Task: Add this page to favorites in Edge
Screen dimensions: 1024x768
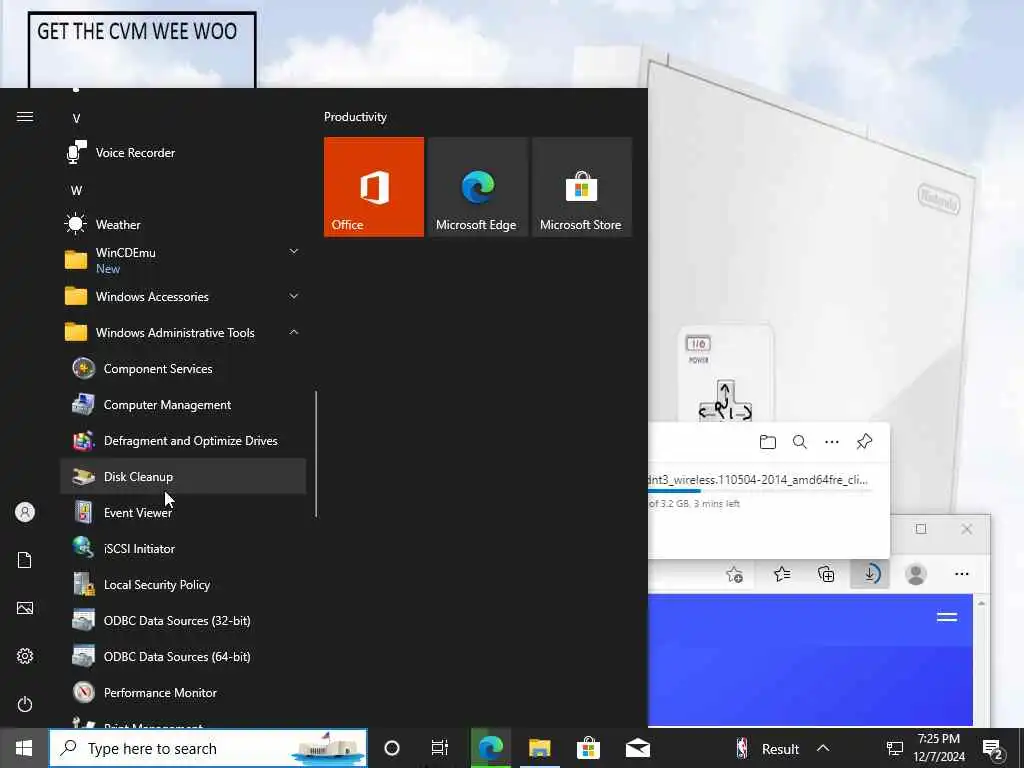Action: (734, 575)
